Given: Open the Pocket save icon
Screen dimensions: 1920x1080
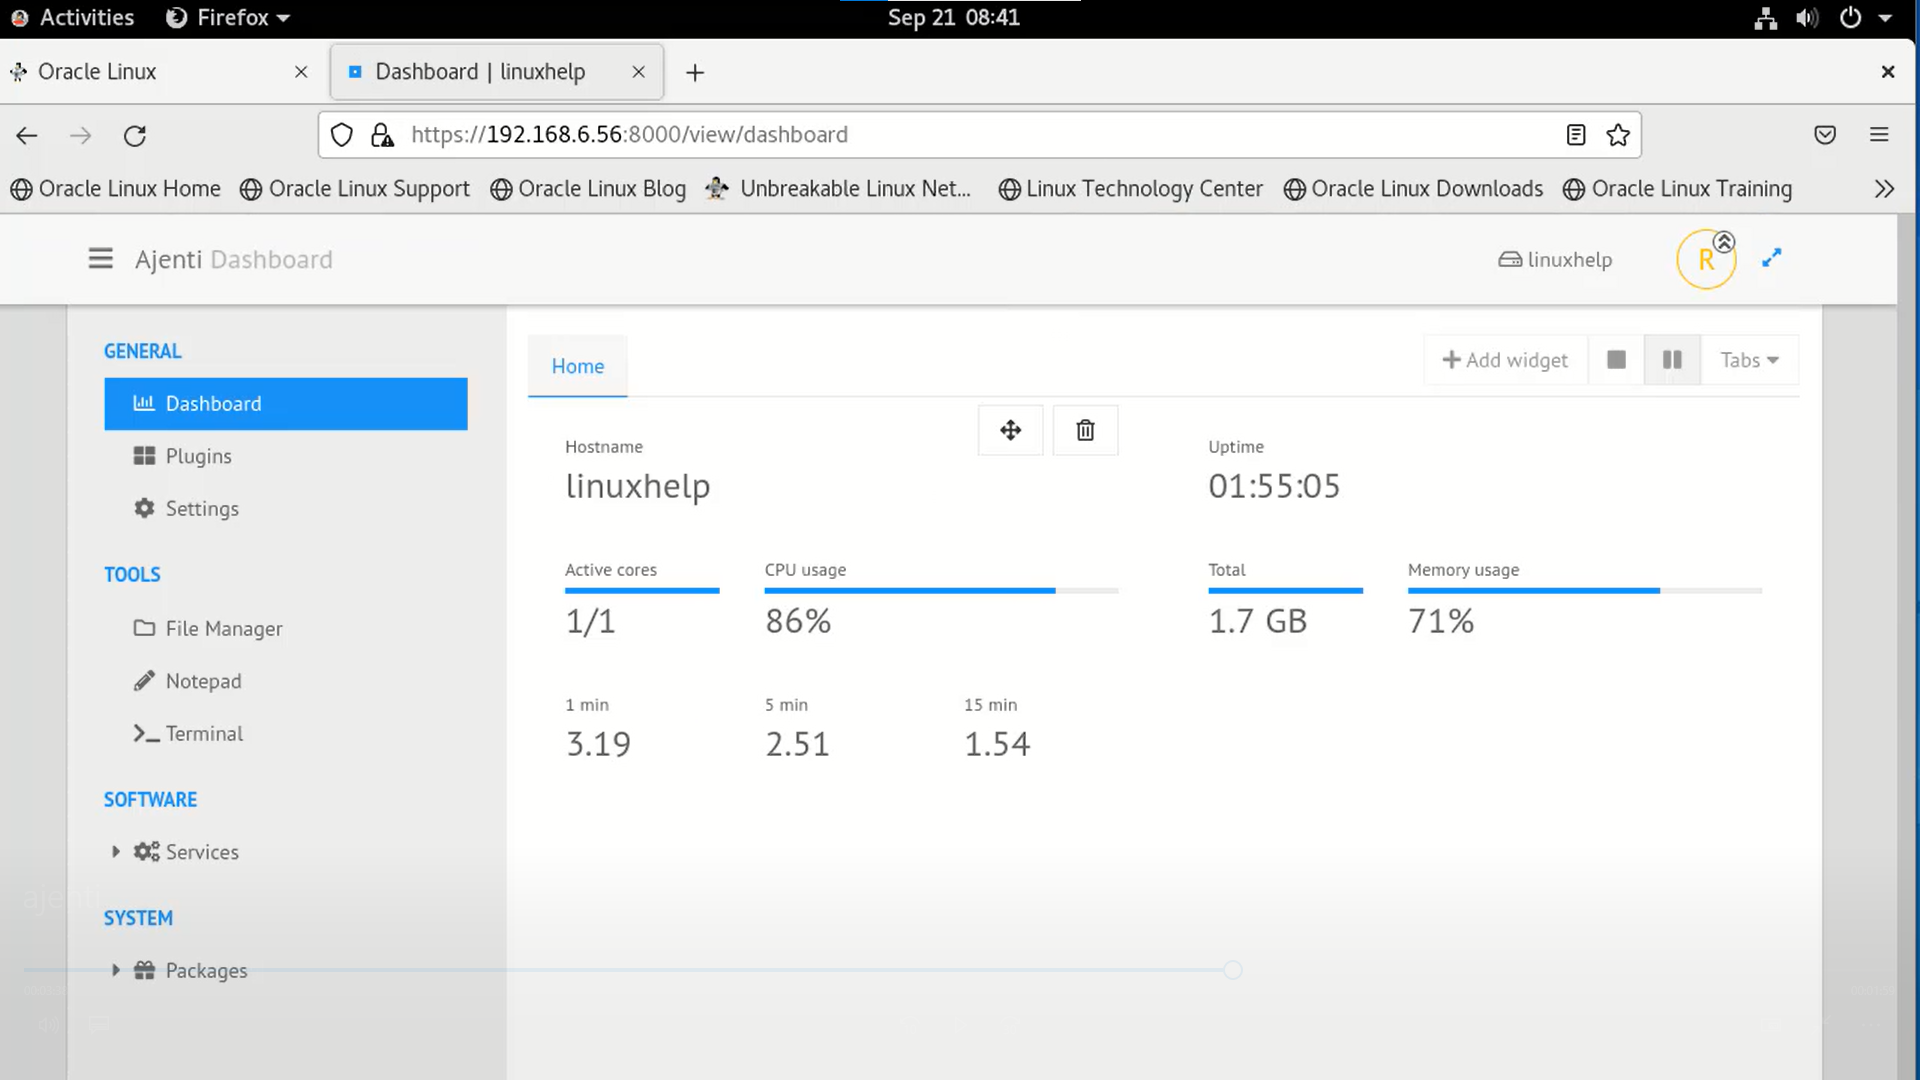Looking at the screenshot, I should (x=1825, y=135).
